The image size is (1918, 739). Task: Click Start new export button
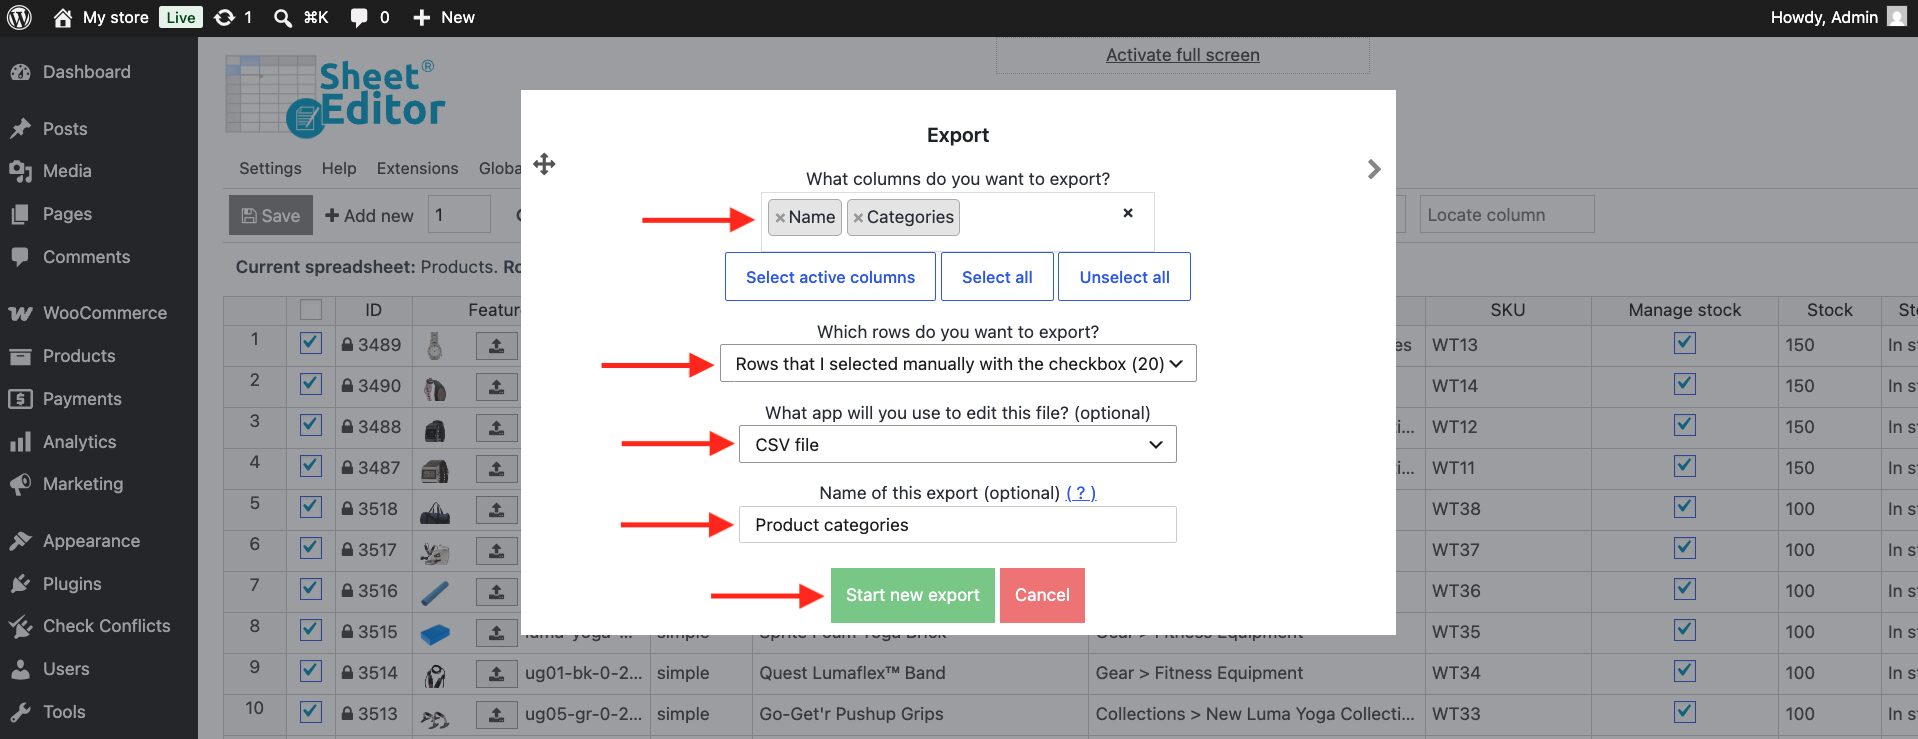pyautogui.click(x=912, y=595)
